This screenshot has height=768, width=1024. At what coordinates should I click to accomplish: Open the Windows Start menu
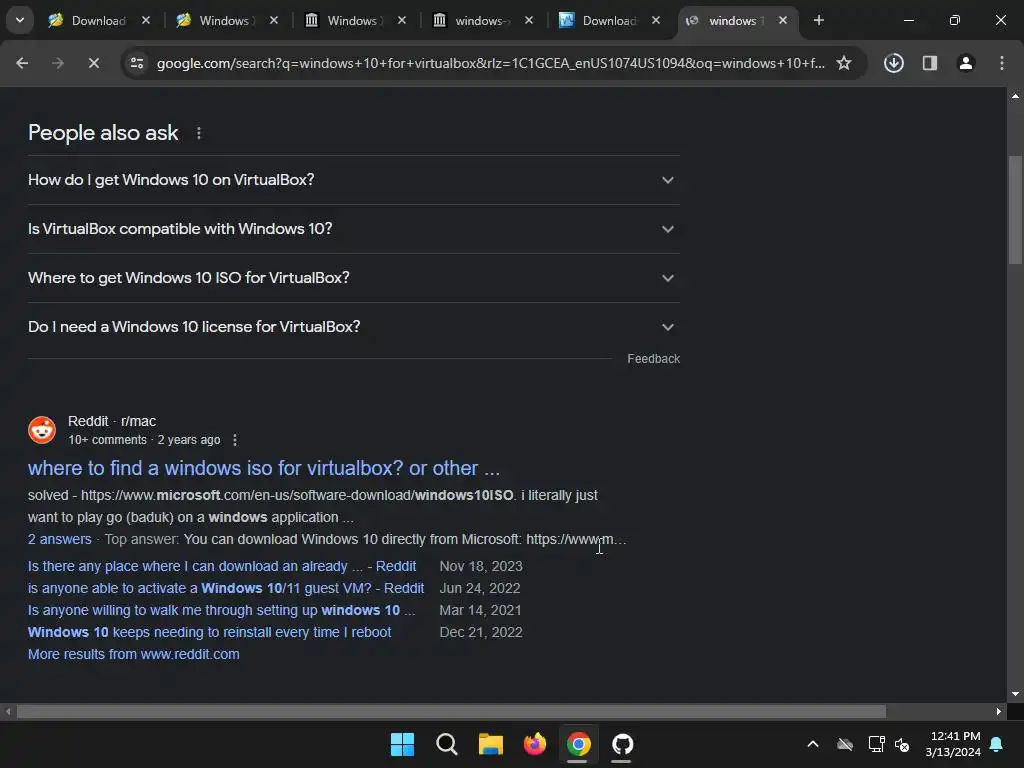[402, 744]
